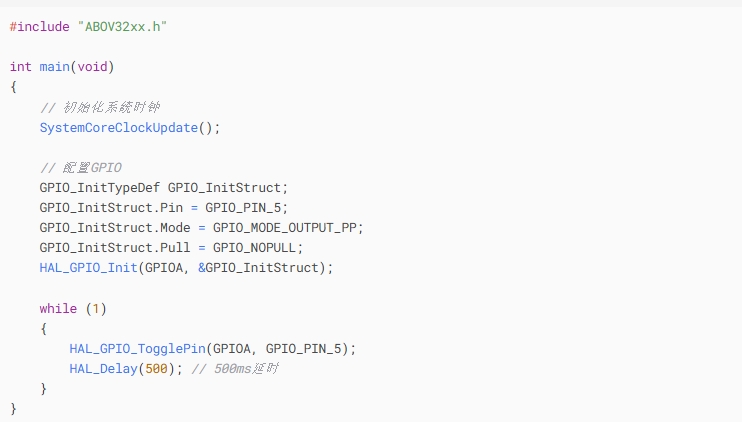742x422 pixels.
Task: Click the main function name
Action: click(x=55, y=67)
